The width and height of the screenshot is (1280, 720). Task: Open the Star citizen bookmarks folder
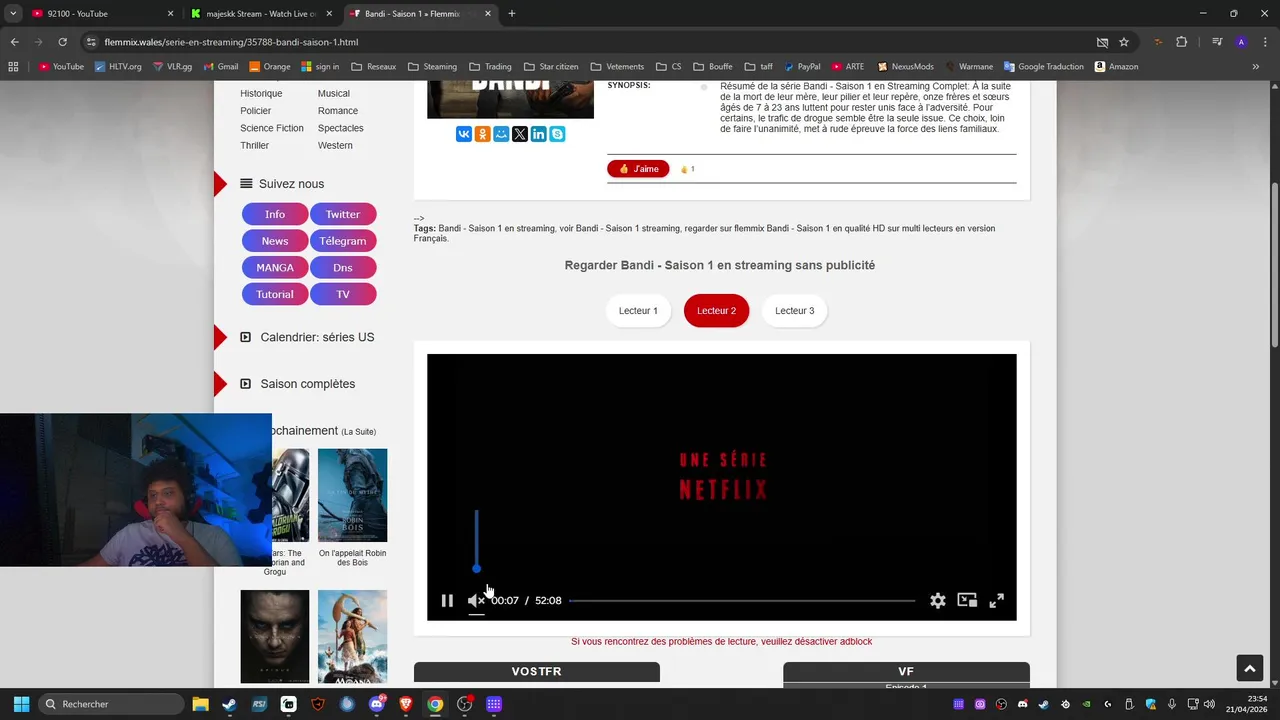(551, 67)
